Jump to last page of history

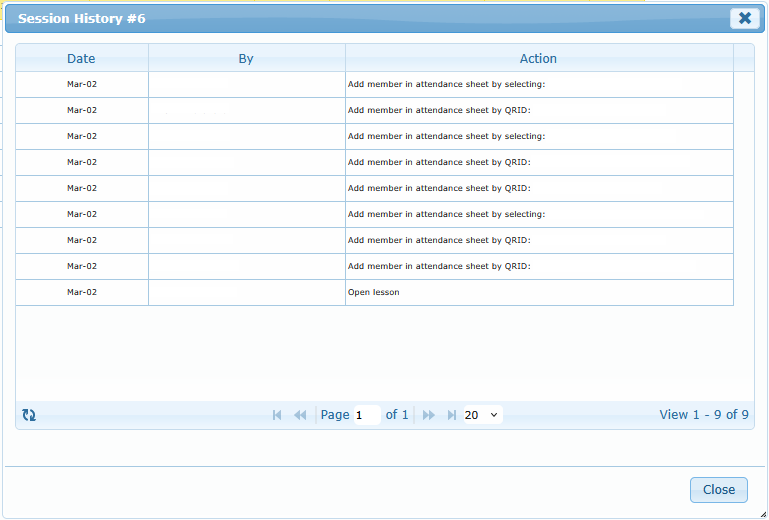452,415
